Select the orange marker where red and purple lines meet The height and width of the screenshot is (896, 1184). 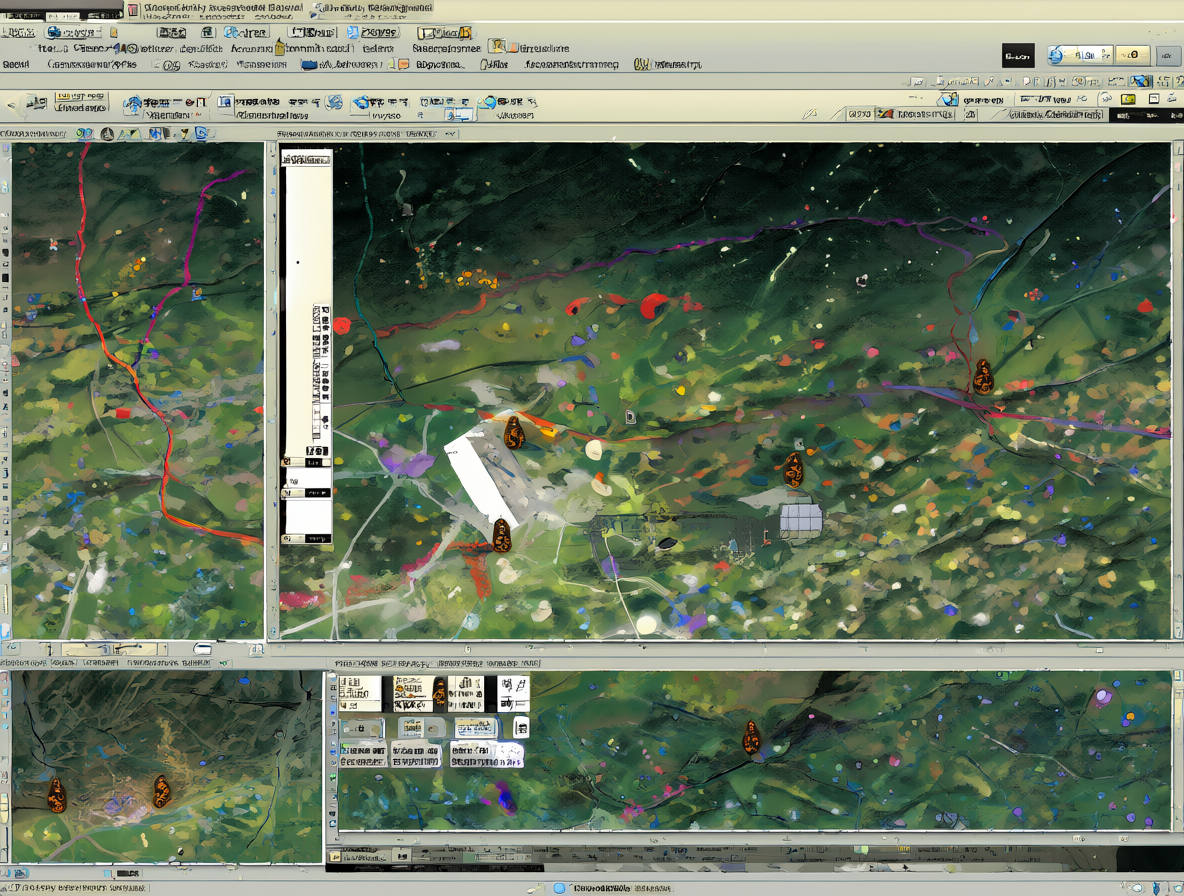coord(982,377)
